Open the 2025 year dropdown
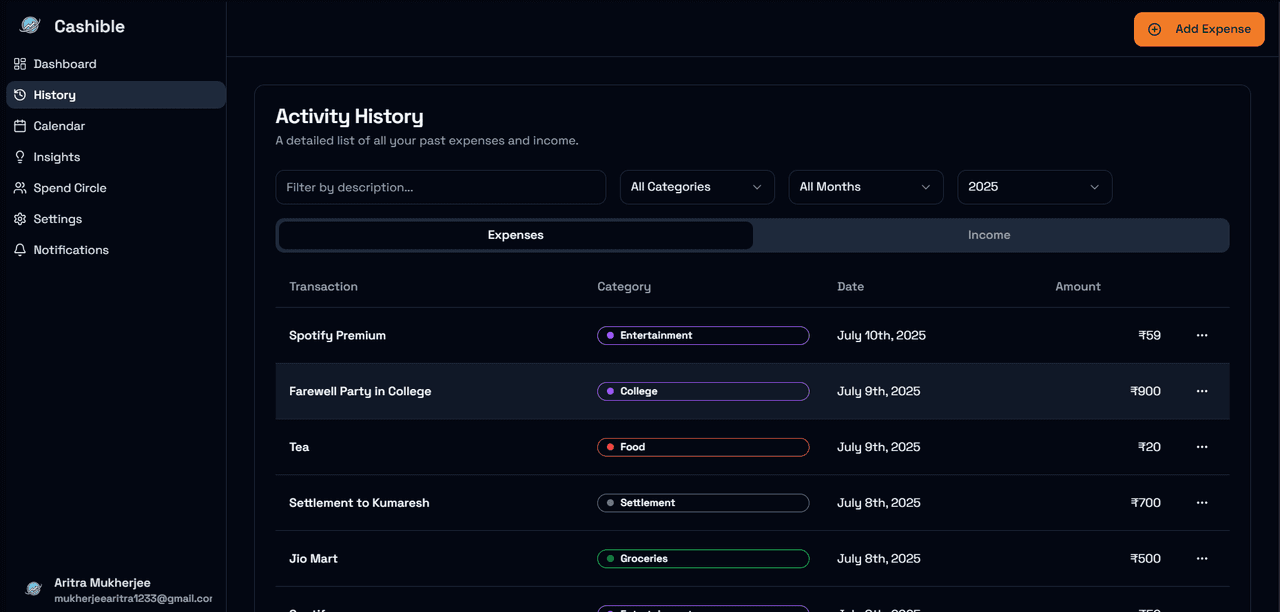This screenshot has height=612, width=1280. coord(1034,187)
